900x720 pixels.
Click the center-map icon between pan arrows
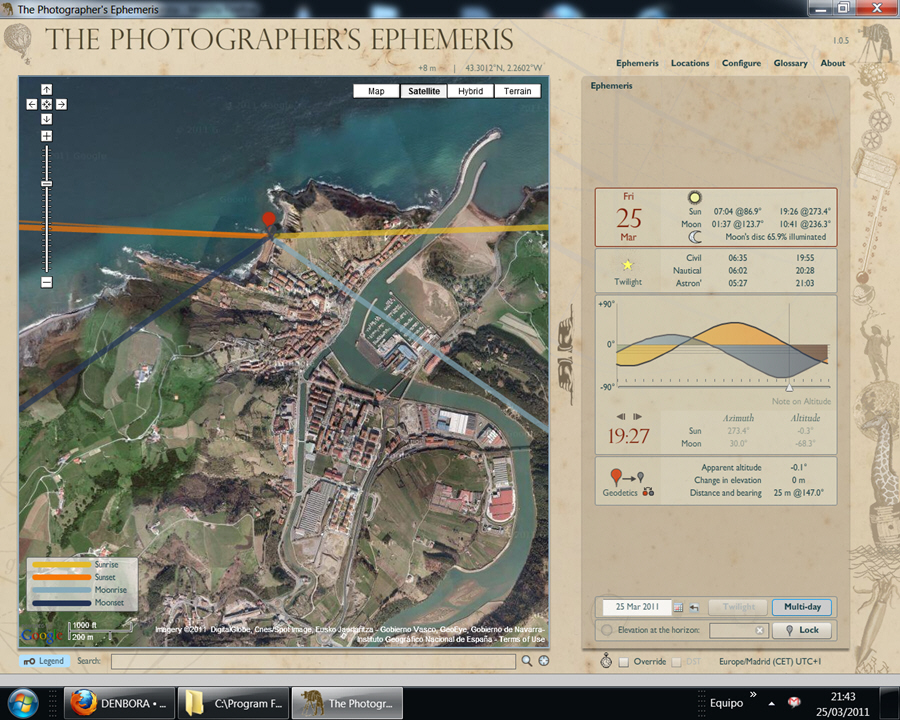46,104
